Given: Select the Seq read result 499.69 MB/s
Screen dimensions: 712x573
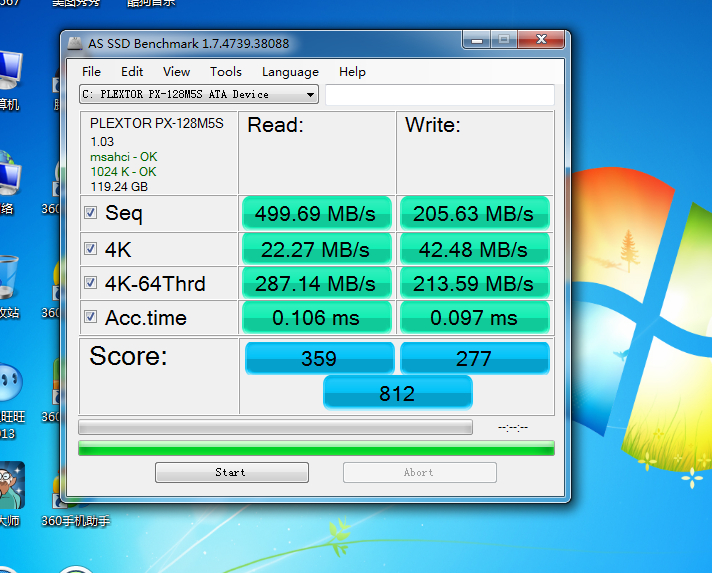Looking at the screenshot, I should point(316,213).
